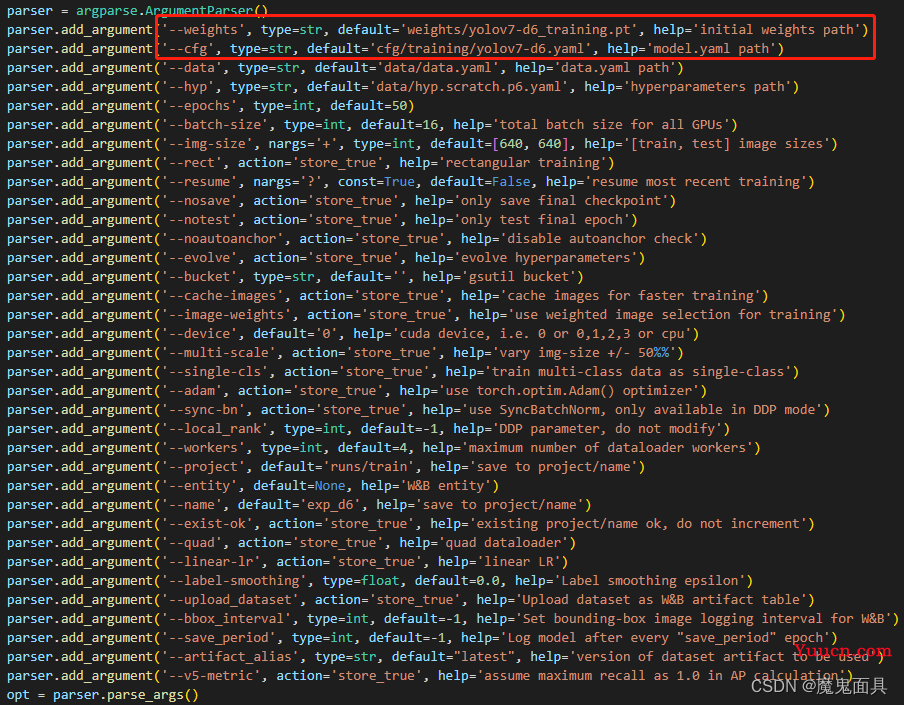This screenshot has height=705, width=904.
Task: Click the '--quad' argument name
Action: coord(191,544)
